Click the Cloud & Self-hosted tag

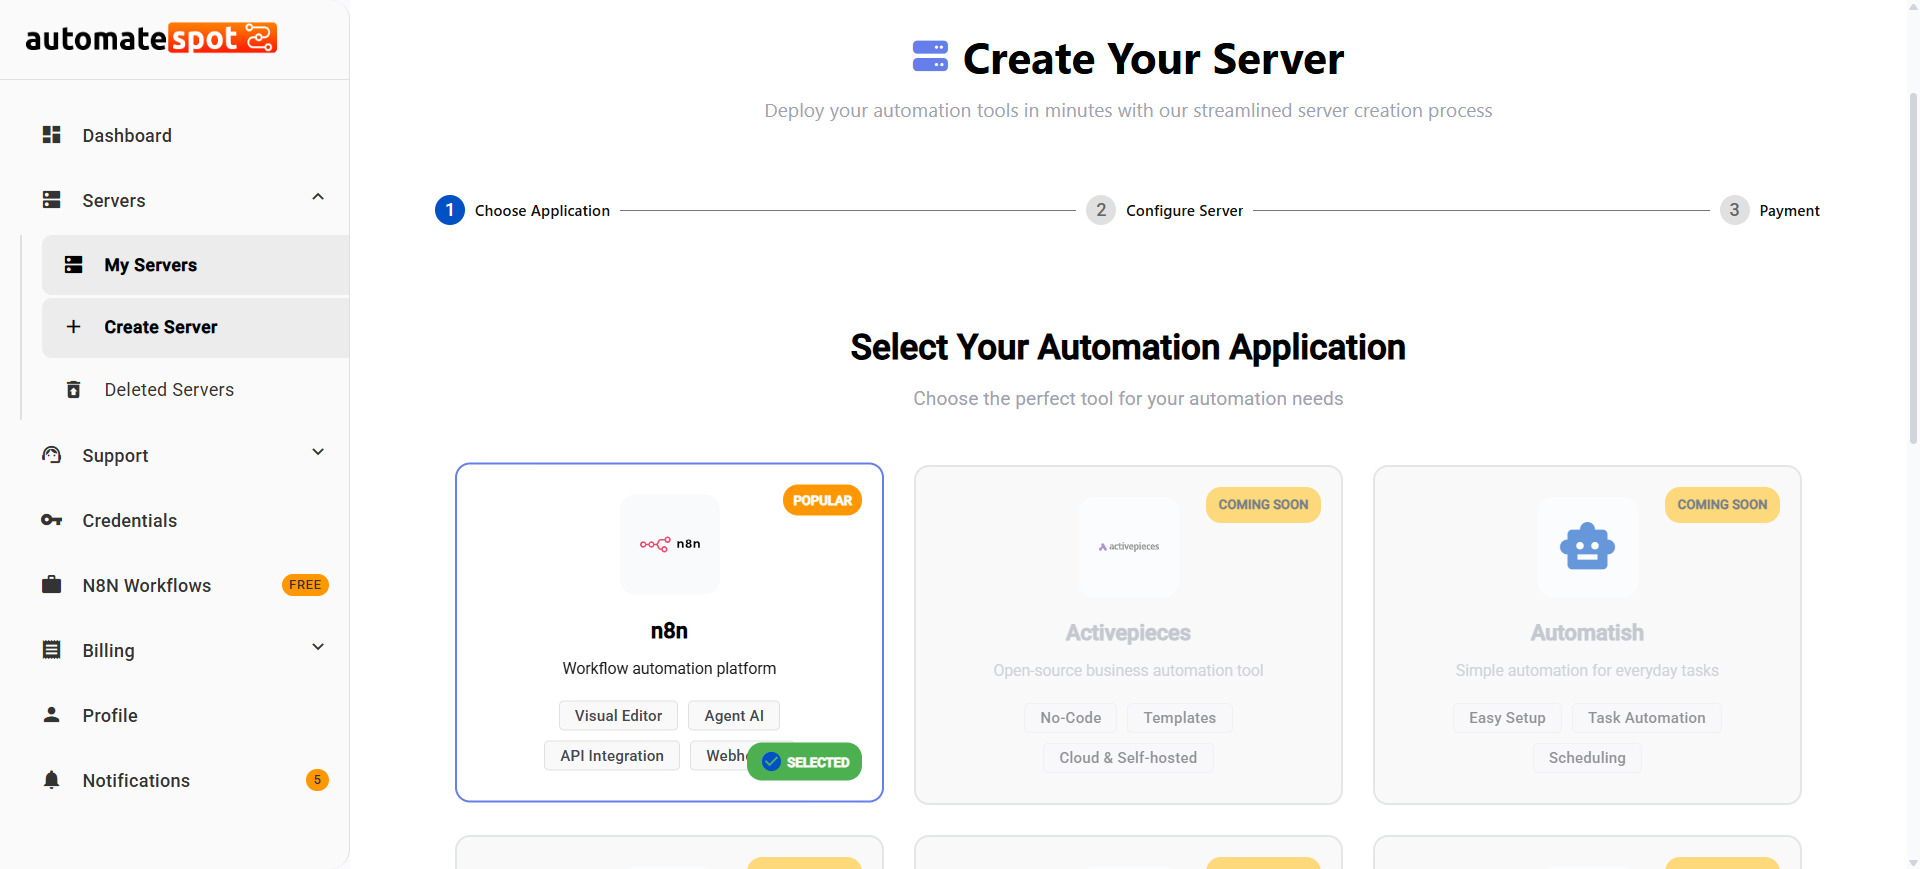click(x=1128, y=758)
